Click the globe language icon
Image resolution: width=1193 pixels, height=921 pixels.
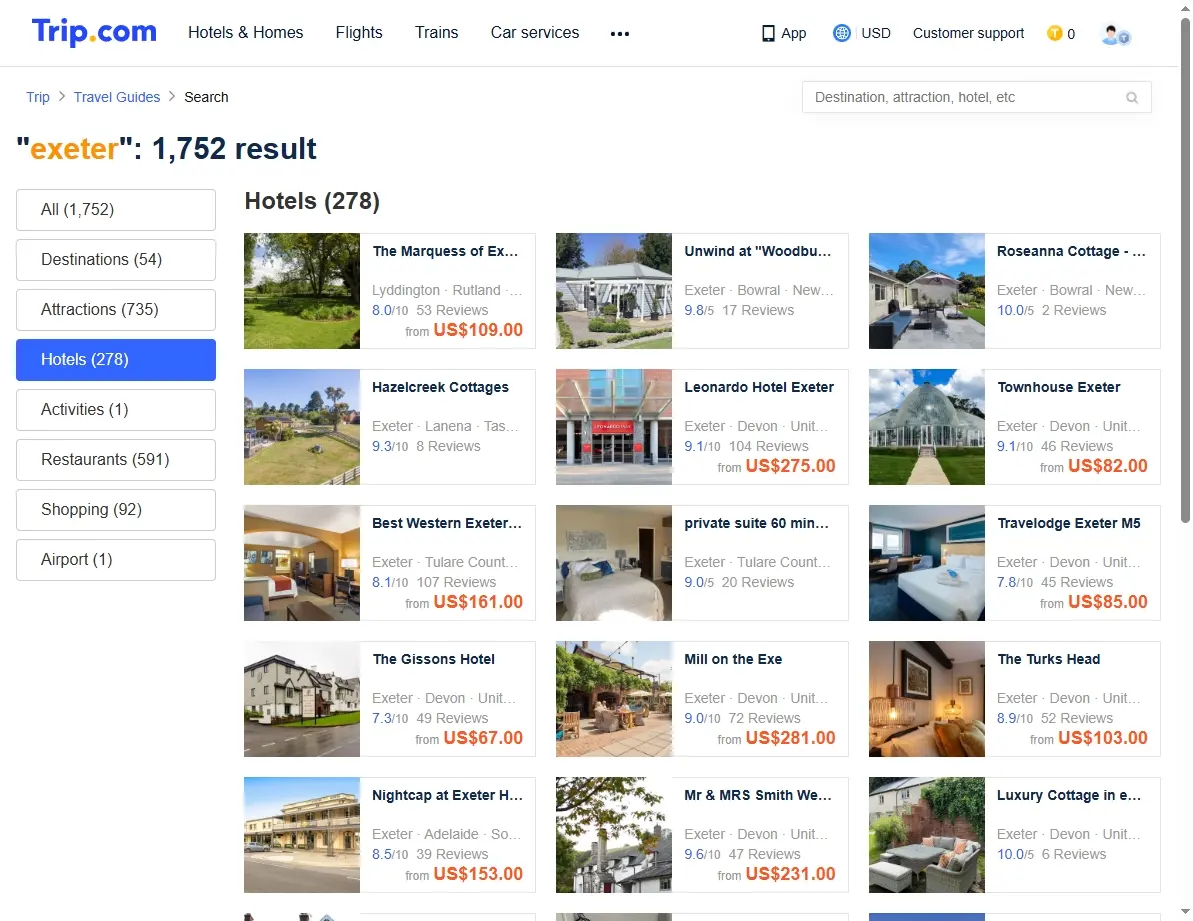tap(841, 33)
